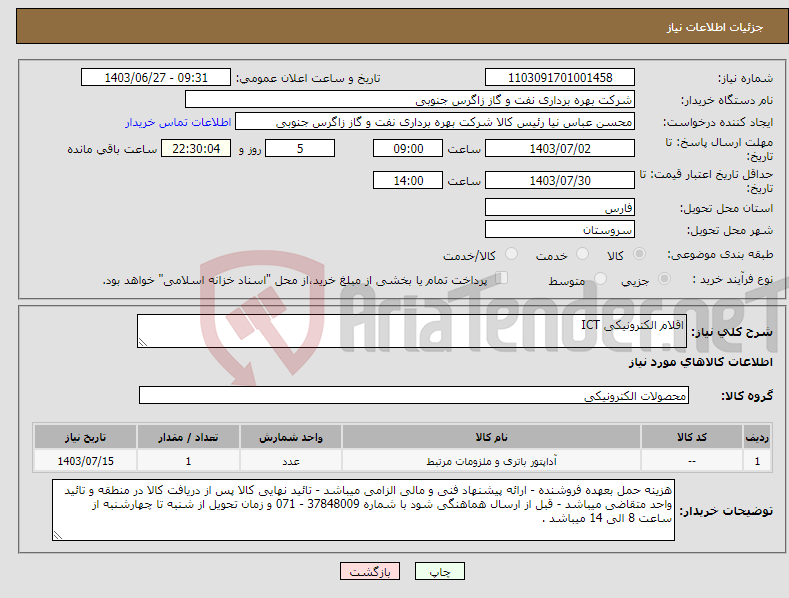Click the item name آداپتور باتری و ملزومات مرتبط
The image size is (789, 598).
[491, 461]
